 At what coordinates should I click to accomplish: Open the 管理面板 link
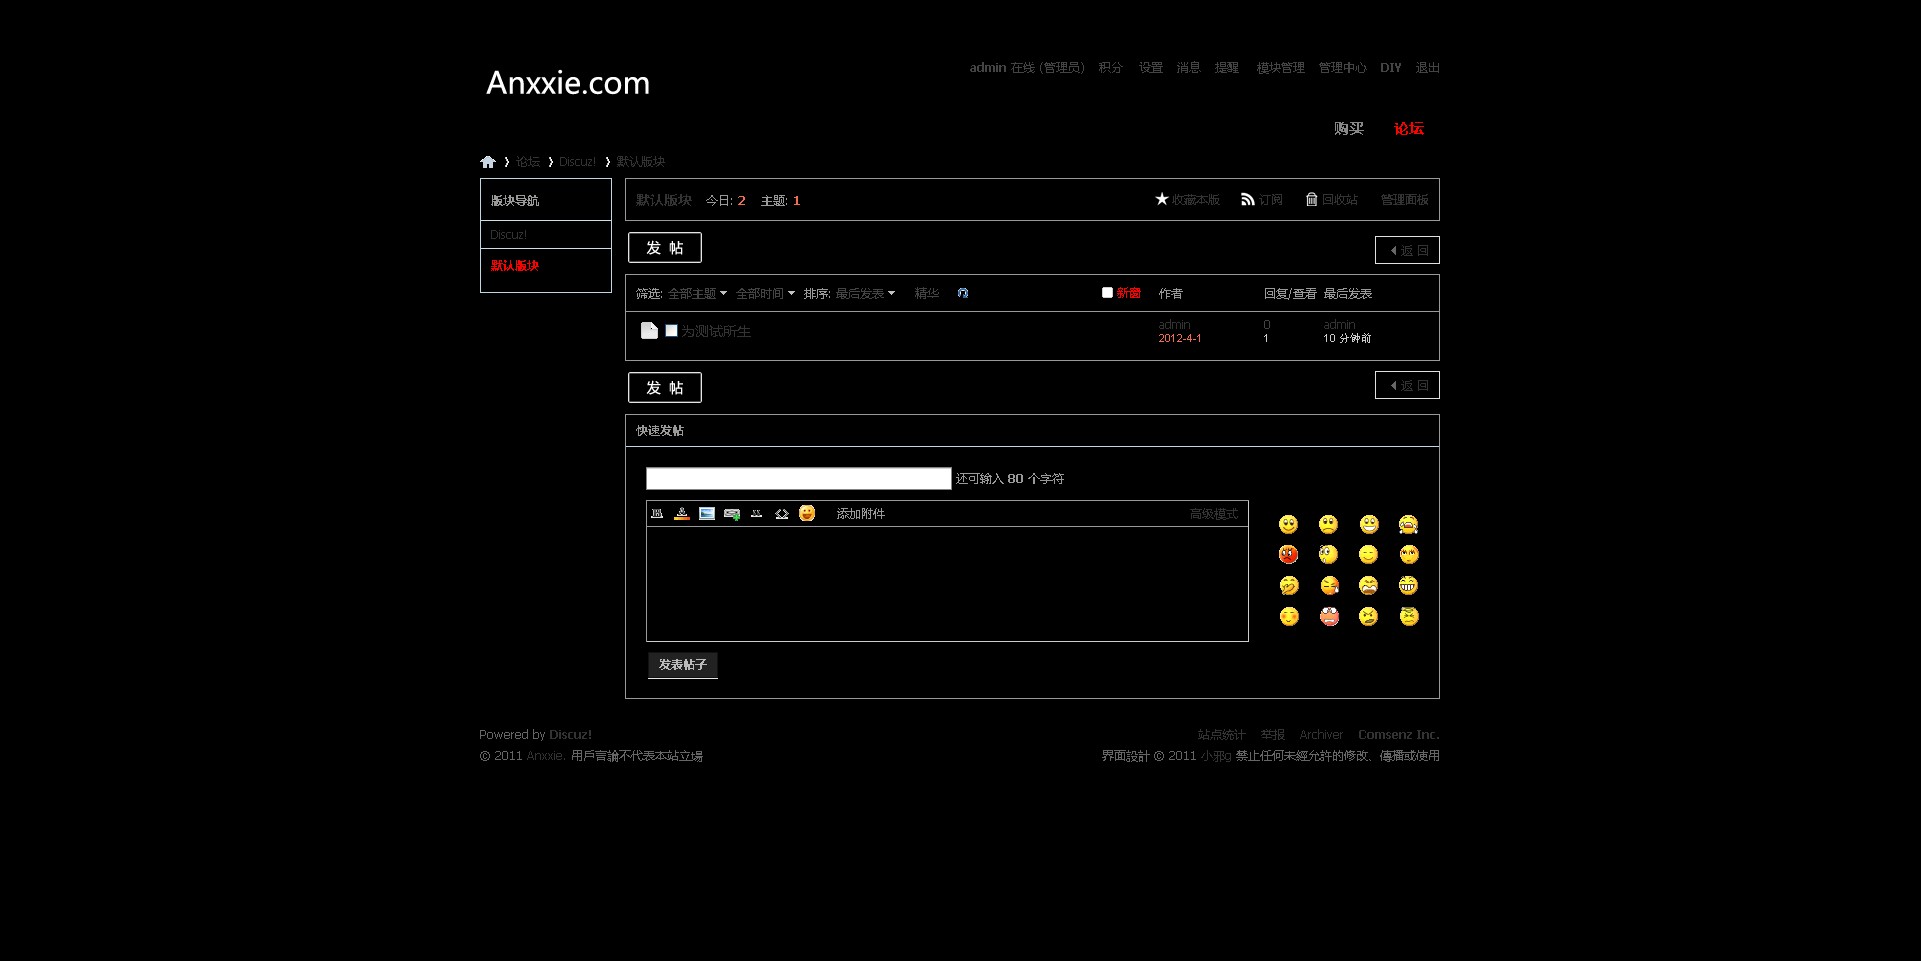(1405, 200)
